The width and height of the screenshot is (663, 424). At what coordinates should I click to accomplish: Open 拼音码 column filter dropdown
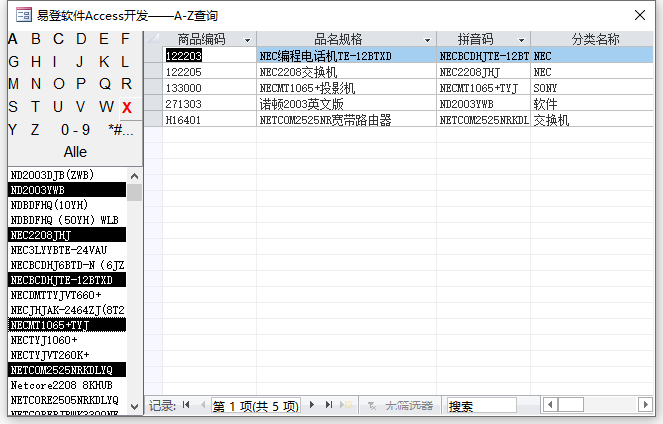(x=521, y=40)
